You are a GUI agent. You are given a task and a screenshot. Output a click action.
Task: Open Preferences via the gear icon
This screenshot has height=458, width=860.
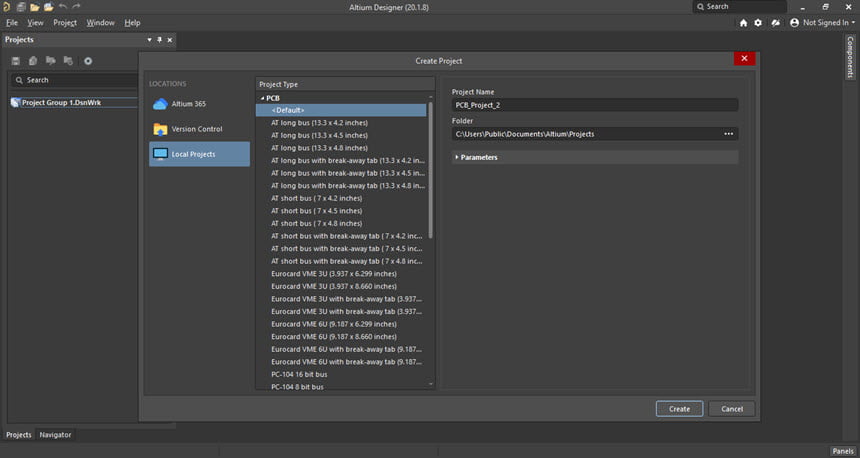click(758, 22)
